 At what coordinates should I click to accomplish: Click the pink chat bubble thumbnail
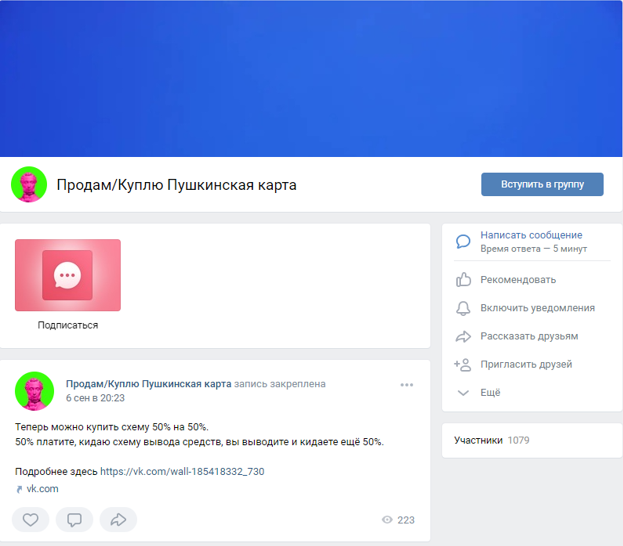click(x=68, y=275)
